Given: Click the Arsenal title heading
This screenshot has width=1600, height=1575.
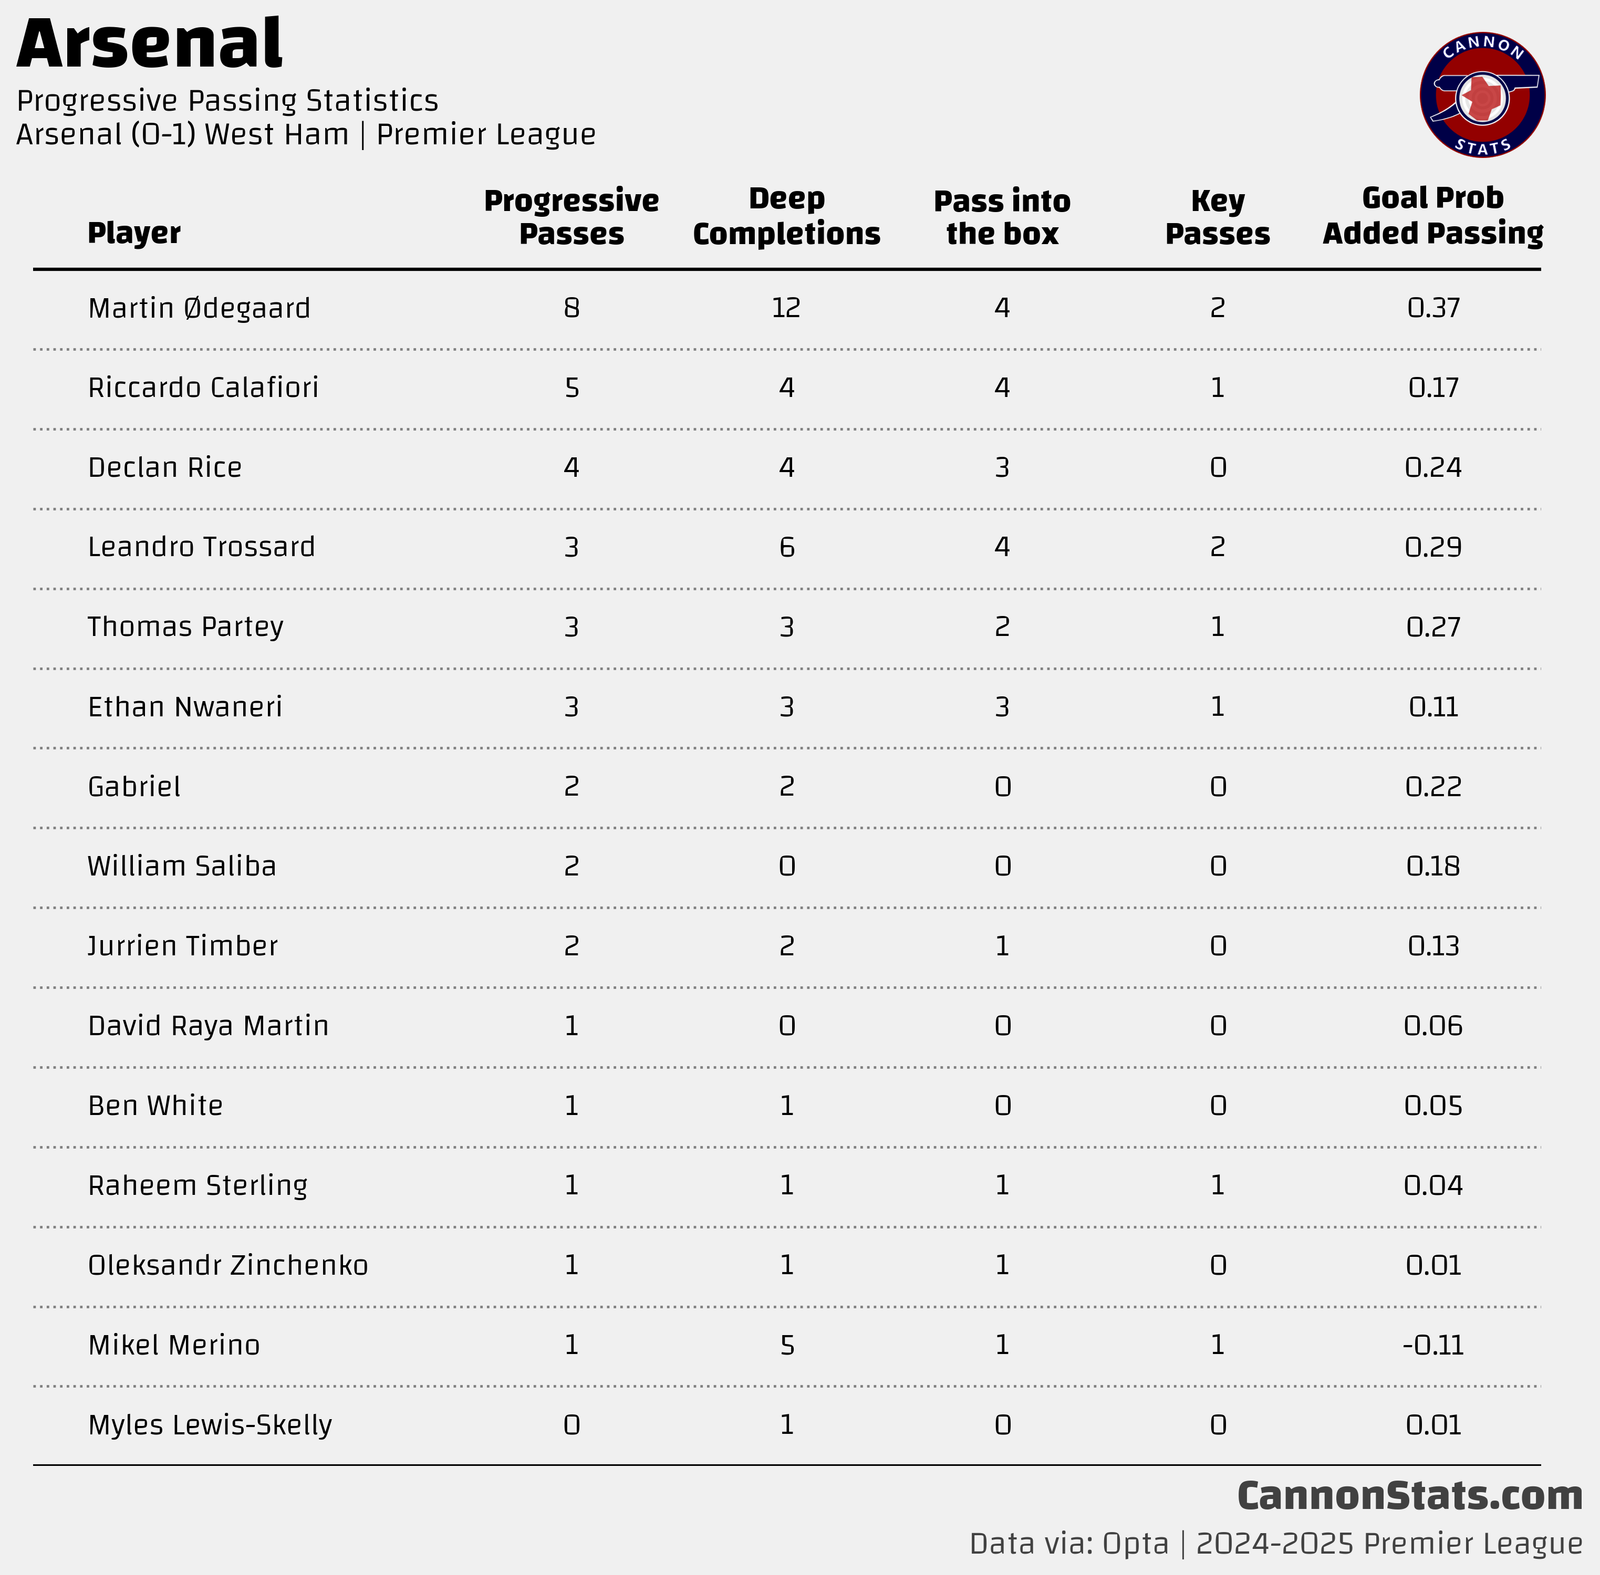Looking at the screenshot, I should [x=150, y=45].
